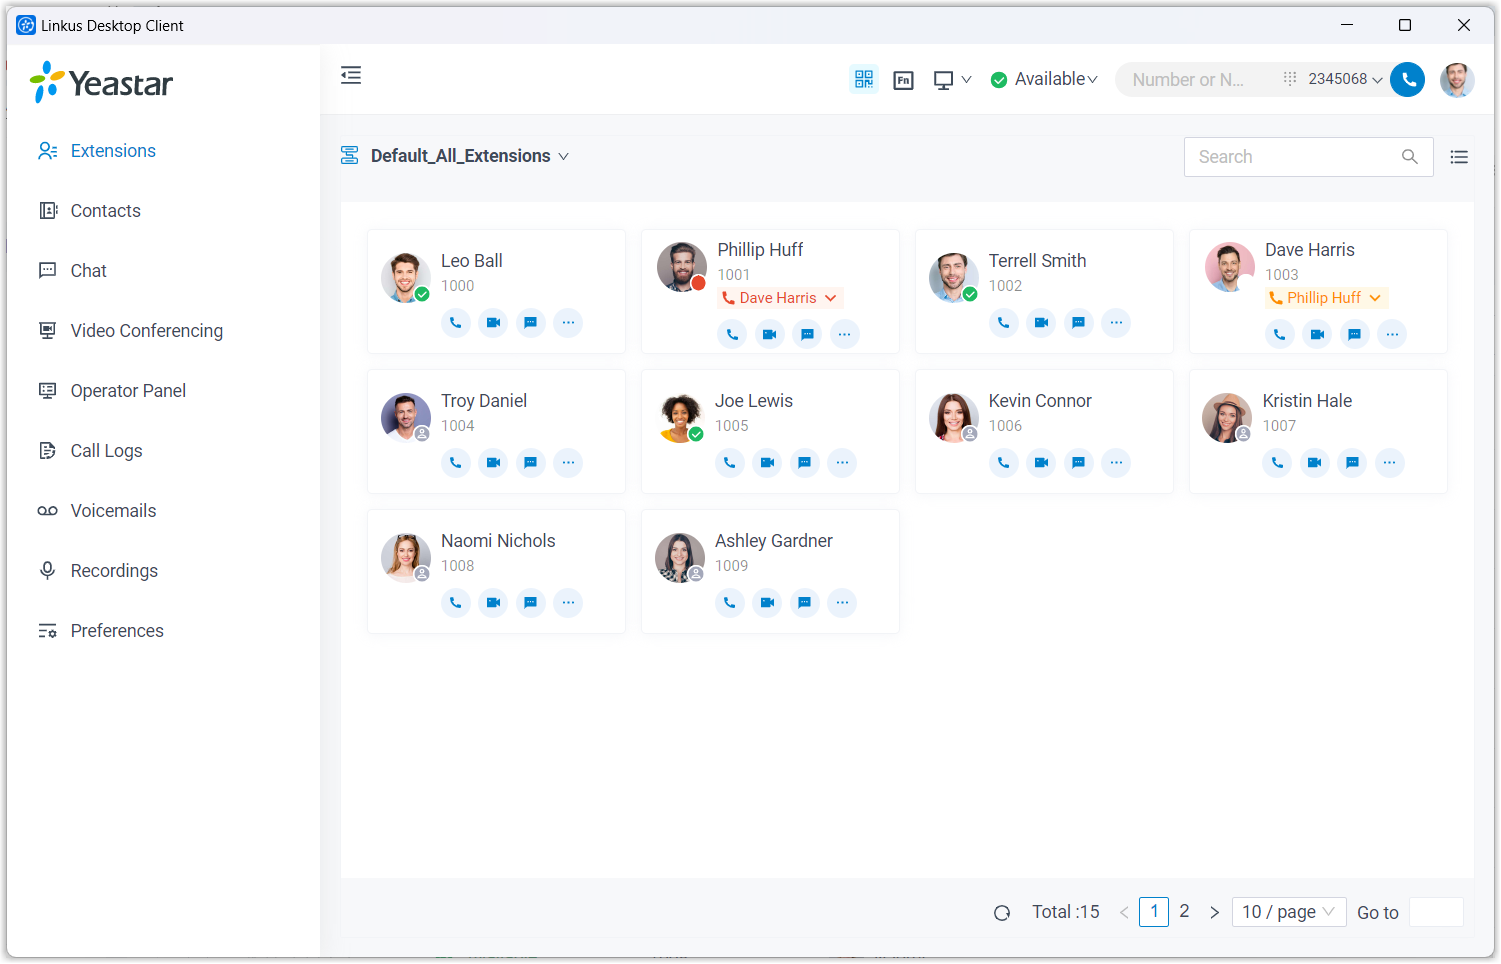Start a video call with Joe Lewis
Viewport: 1501px width, 964px height.
click(x=767, y=463)
